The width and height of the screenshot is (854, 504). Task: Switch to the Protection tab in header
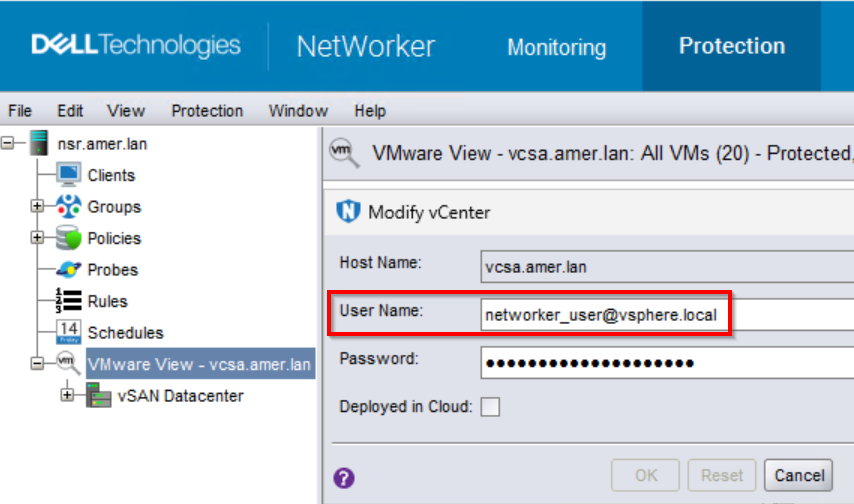731,46
